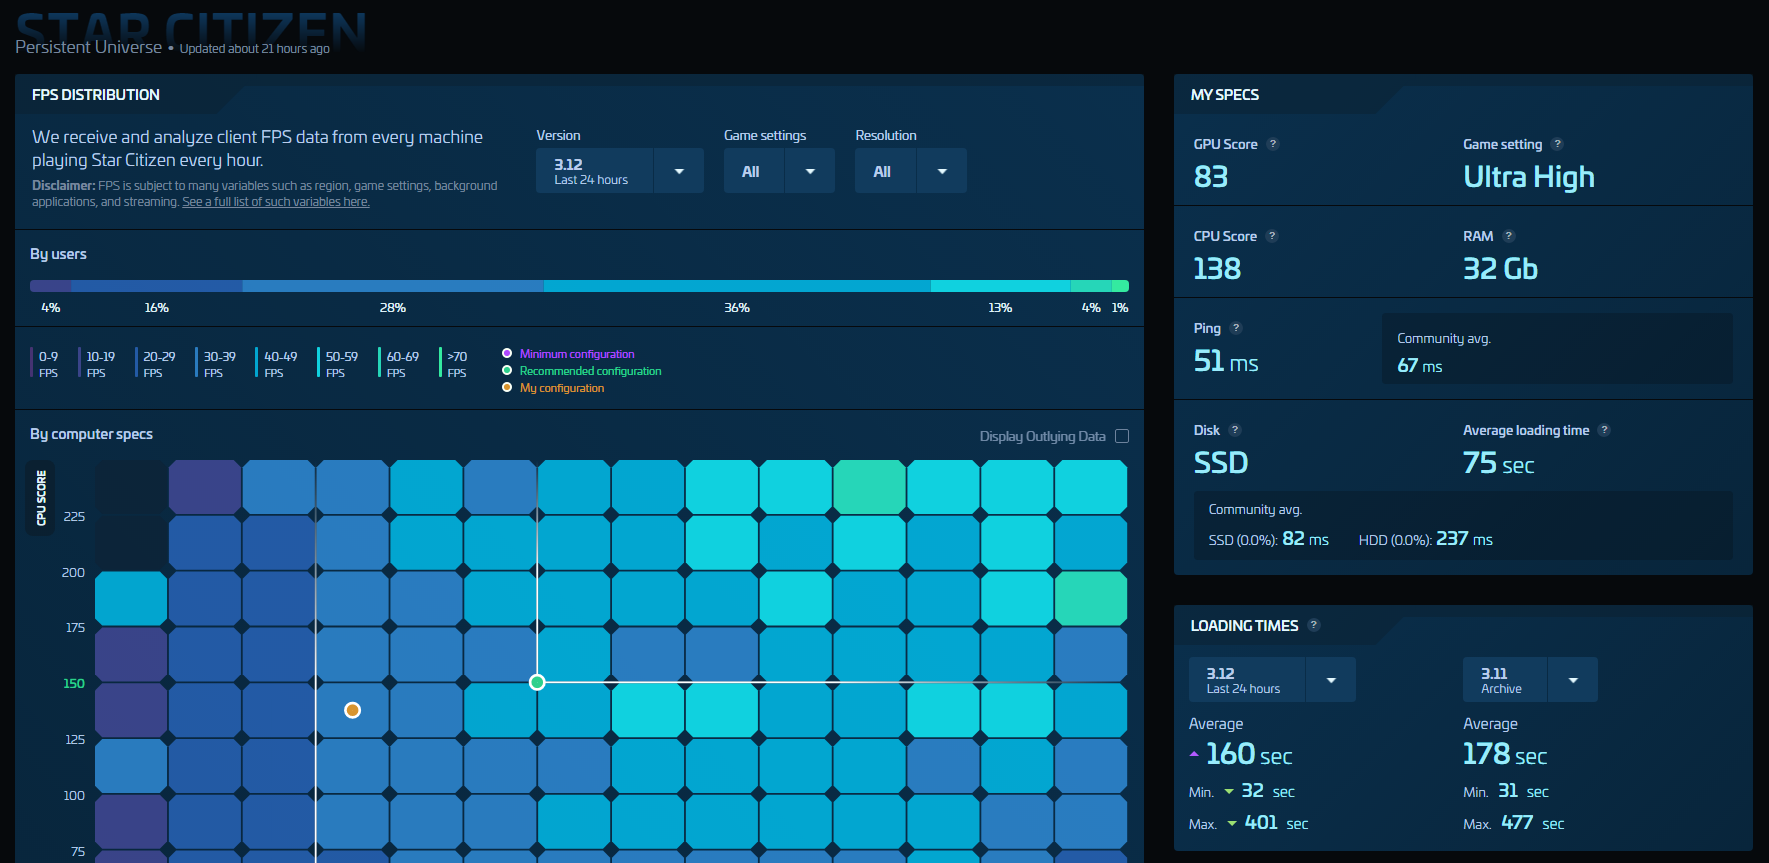Open the RAM help question icon
The height and width of the screenshot is (863, 1769).
coord(1509,236)
